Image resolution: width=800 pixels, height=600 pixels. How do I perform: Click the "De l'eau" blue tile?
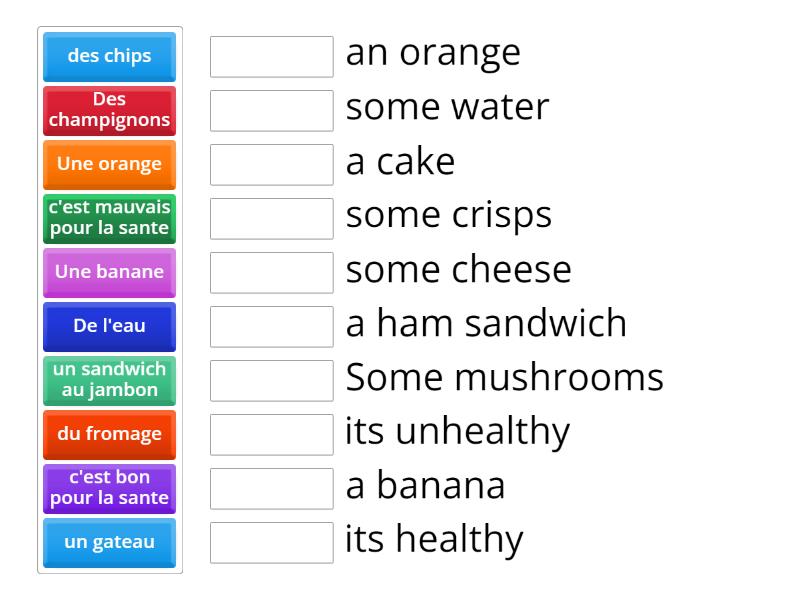point(109,326)
